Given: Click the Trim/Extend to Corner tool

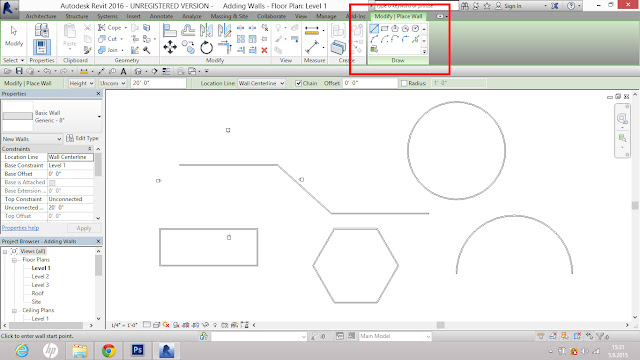Looking at the screenshot, I should [x=224, y=48].
